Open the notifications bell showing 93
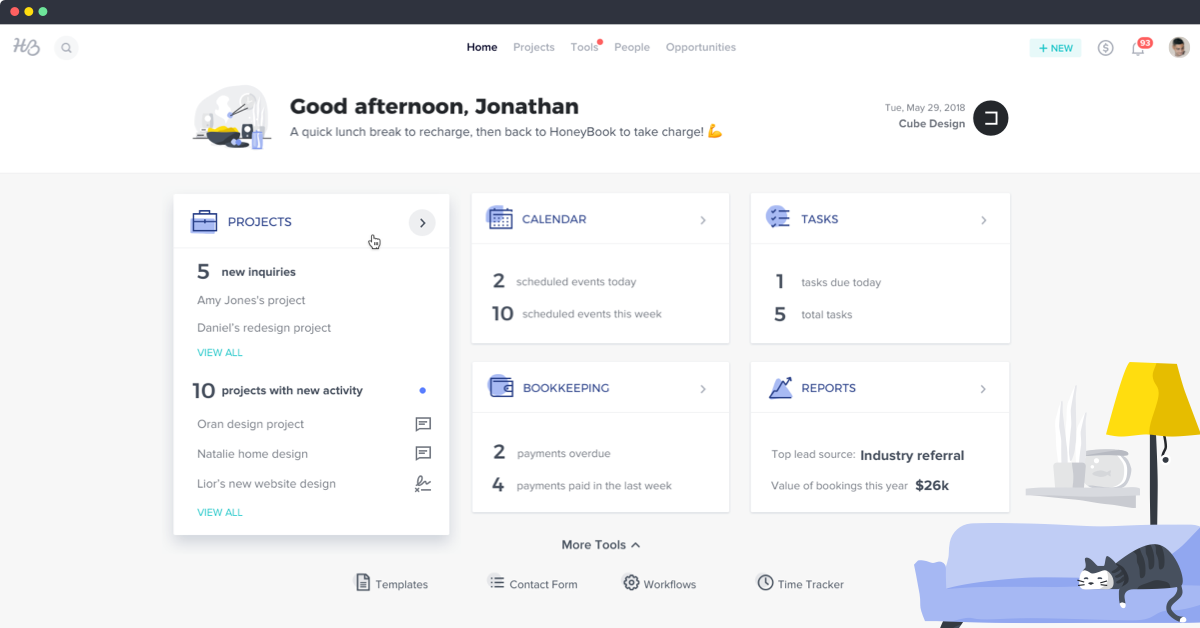The image size is (1200, 628). coord(1139,47)
